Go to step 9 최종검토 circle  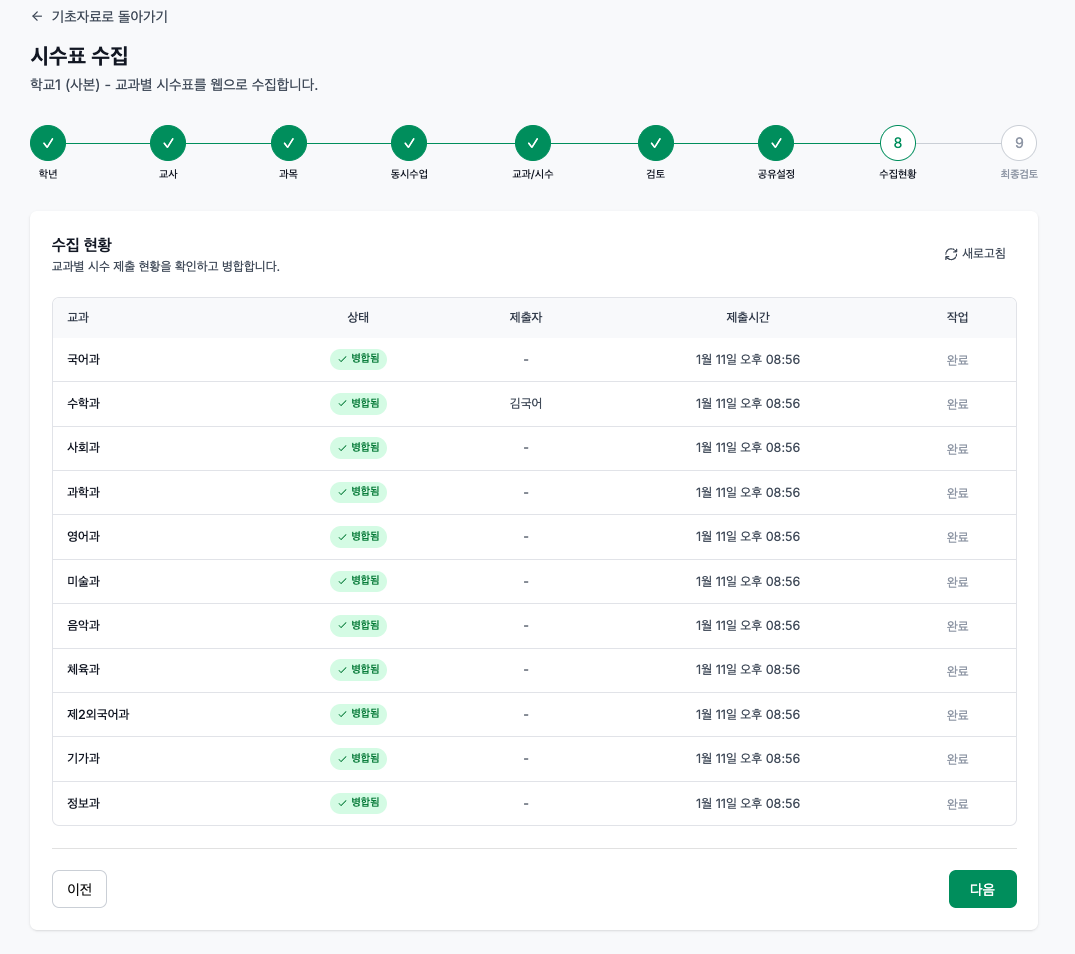[x=1019, y=143]
